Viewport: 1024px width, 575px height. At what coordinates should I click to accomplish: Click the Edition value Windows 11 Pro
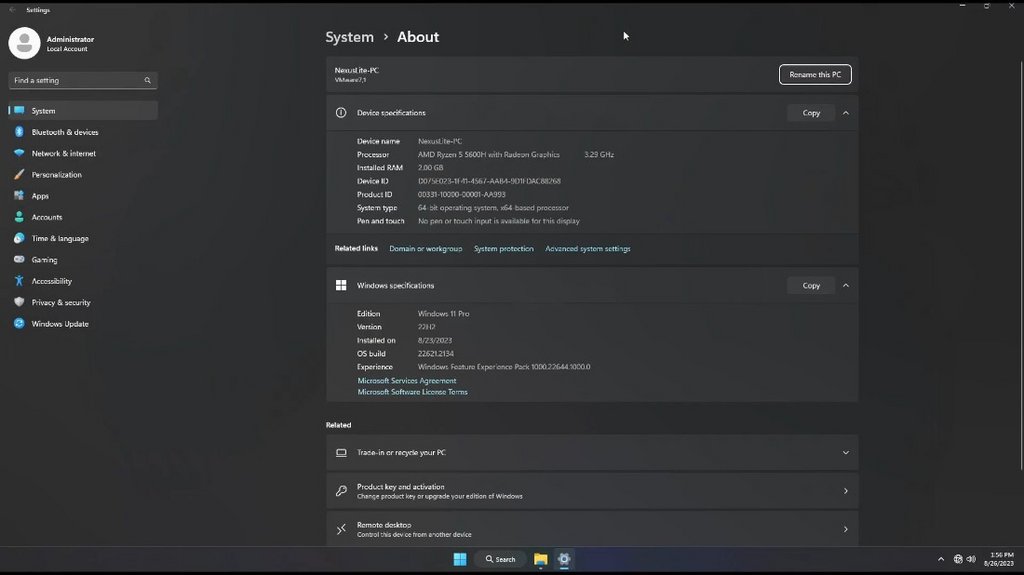click(x=443, y=314)
